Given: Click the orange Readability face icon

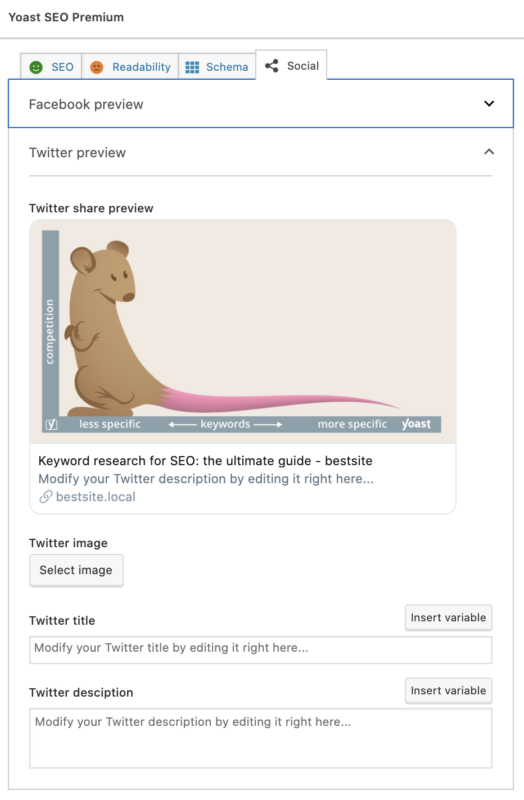Looking at the screenshot, I should click(96, 67).
